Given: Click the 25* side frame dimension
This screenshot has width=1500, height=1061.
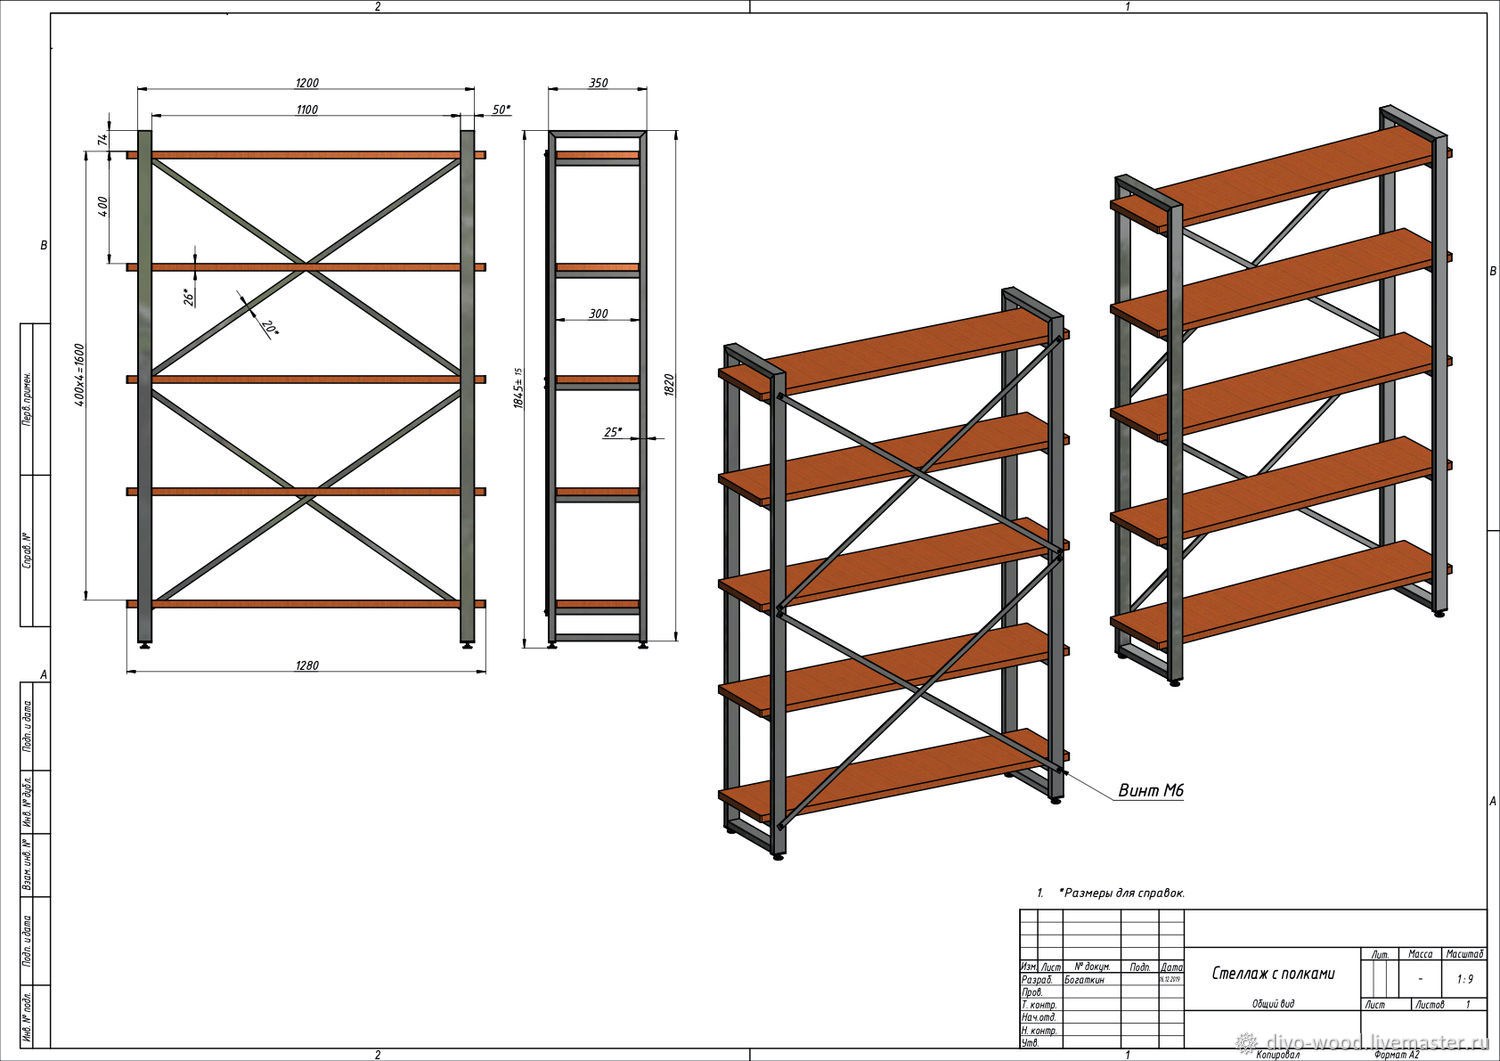Looking at the screenshot, I should pyautogui.click(x=613, y=433).
